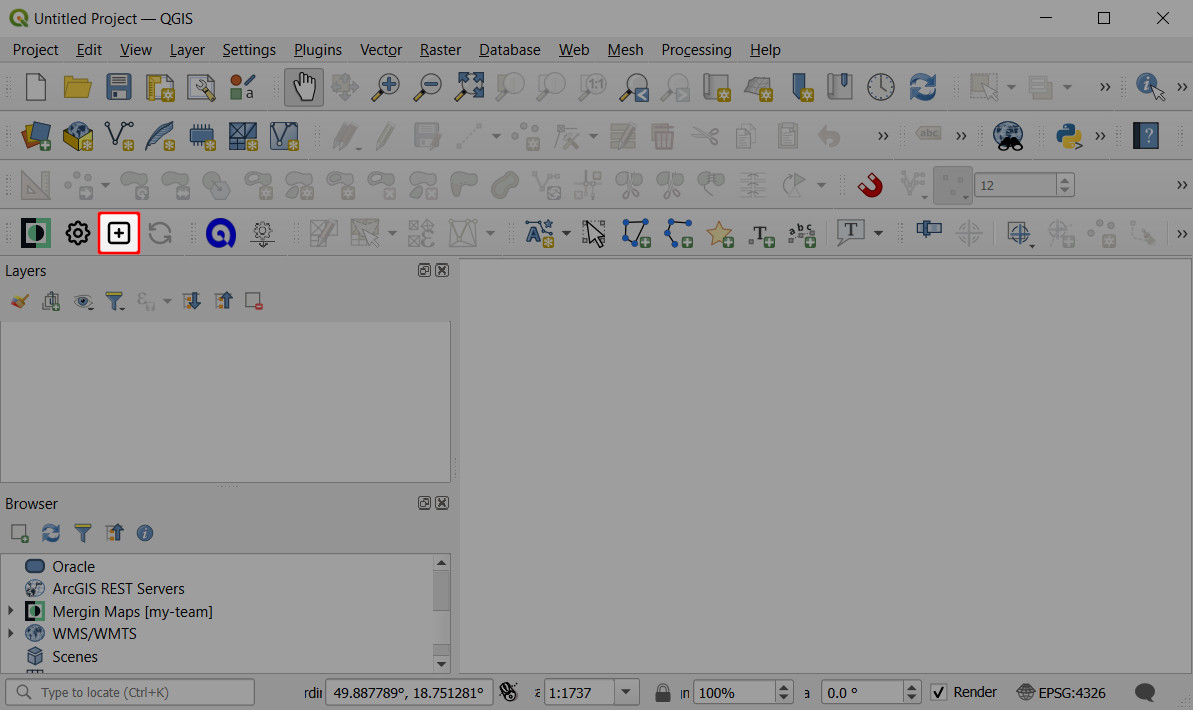Open the help contents book icon
This screenshot has width=1193, height=710.
(x=1145, y=136)
